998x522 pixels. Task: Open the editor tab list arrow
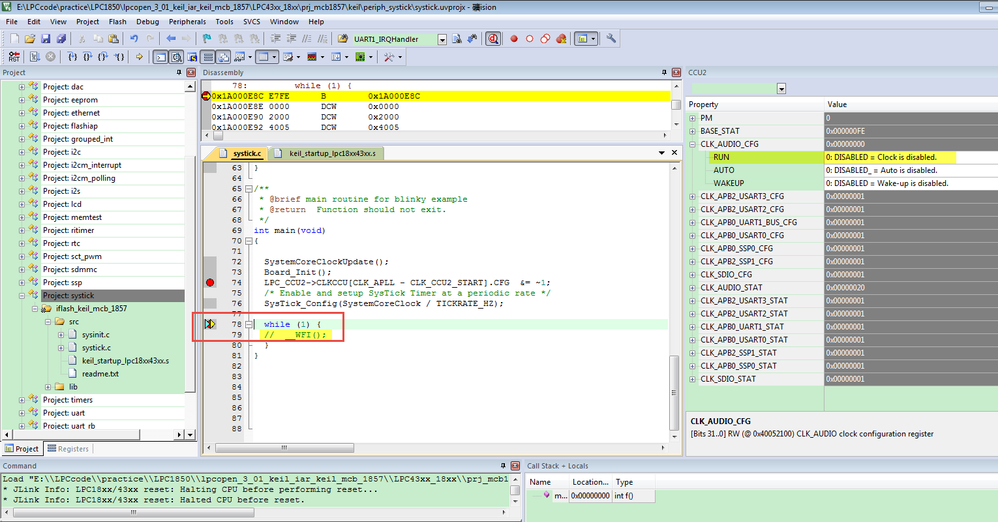pos(662,153)
